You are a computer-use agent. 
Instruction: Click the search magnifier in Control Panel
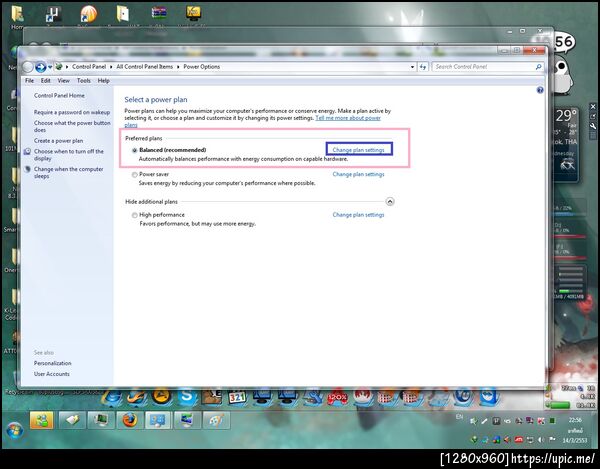pos(538,67)
